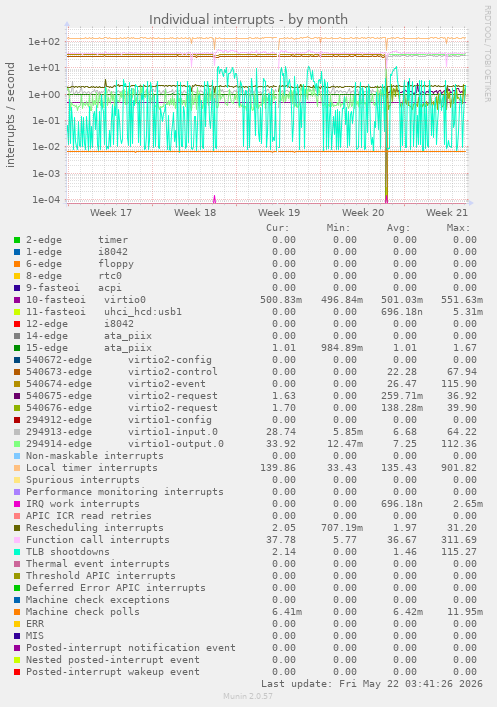Click the Max column header
497x707 pixels.
point(458,228)
